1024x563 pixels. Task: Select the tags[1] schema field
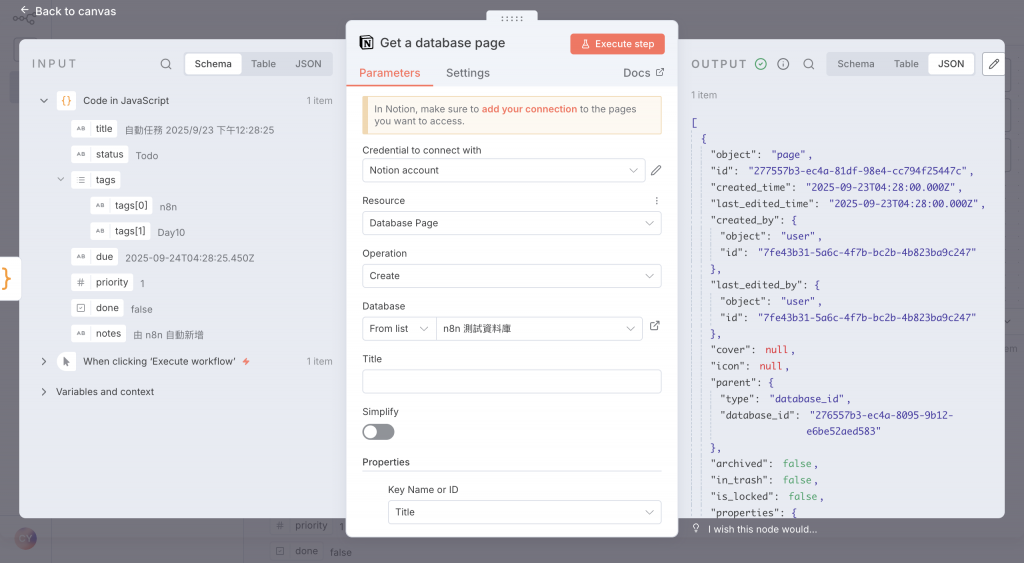120,231
